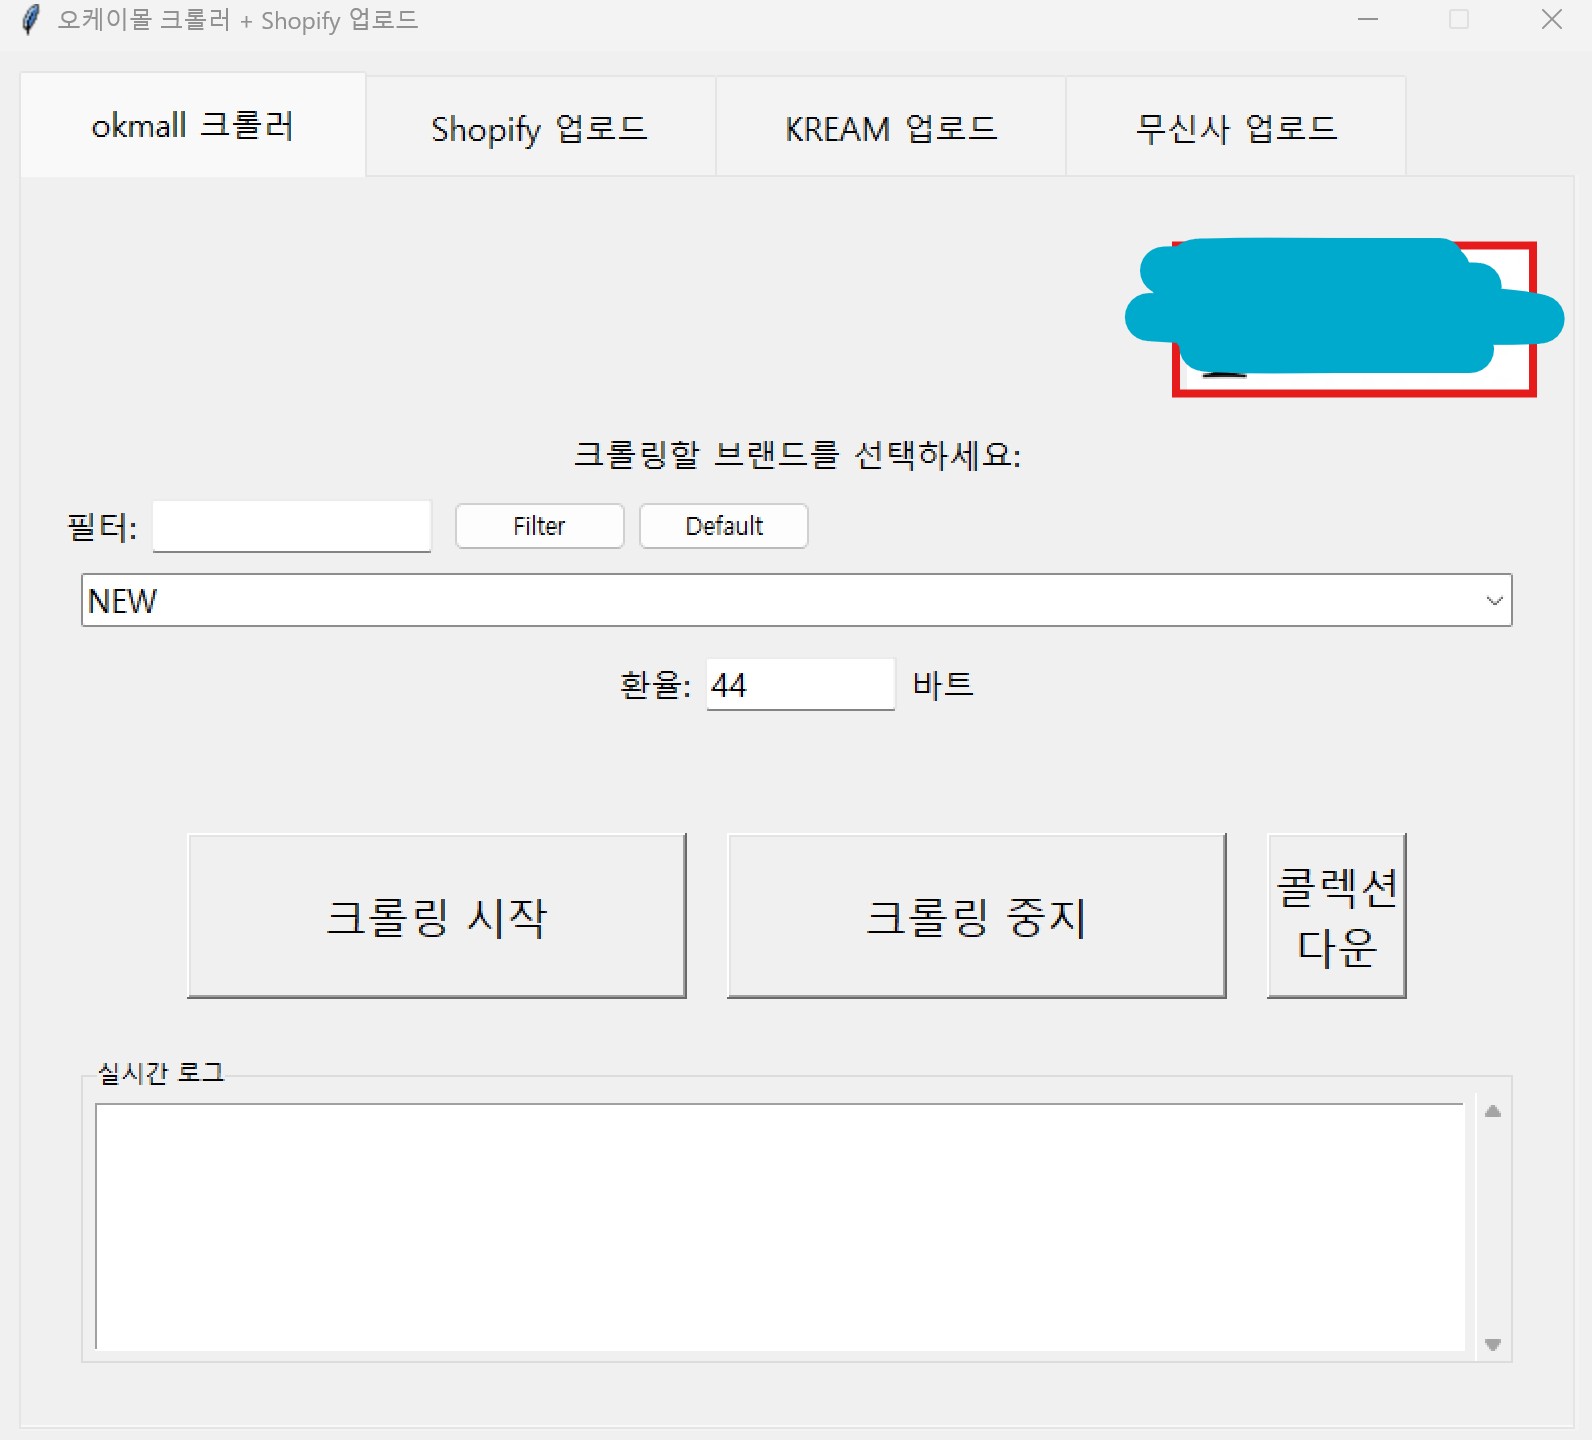Click the feather app icon in title bar
Image resolution: width=1592 pixels, height=1440 pixels.
(31, 20)
